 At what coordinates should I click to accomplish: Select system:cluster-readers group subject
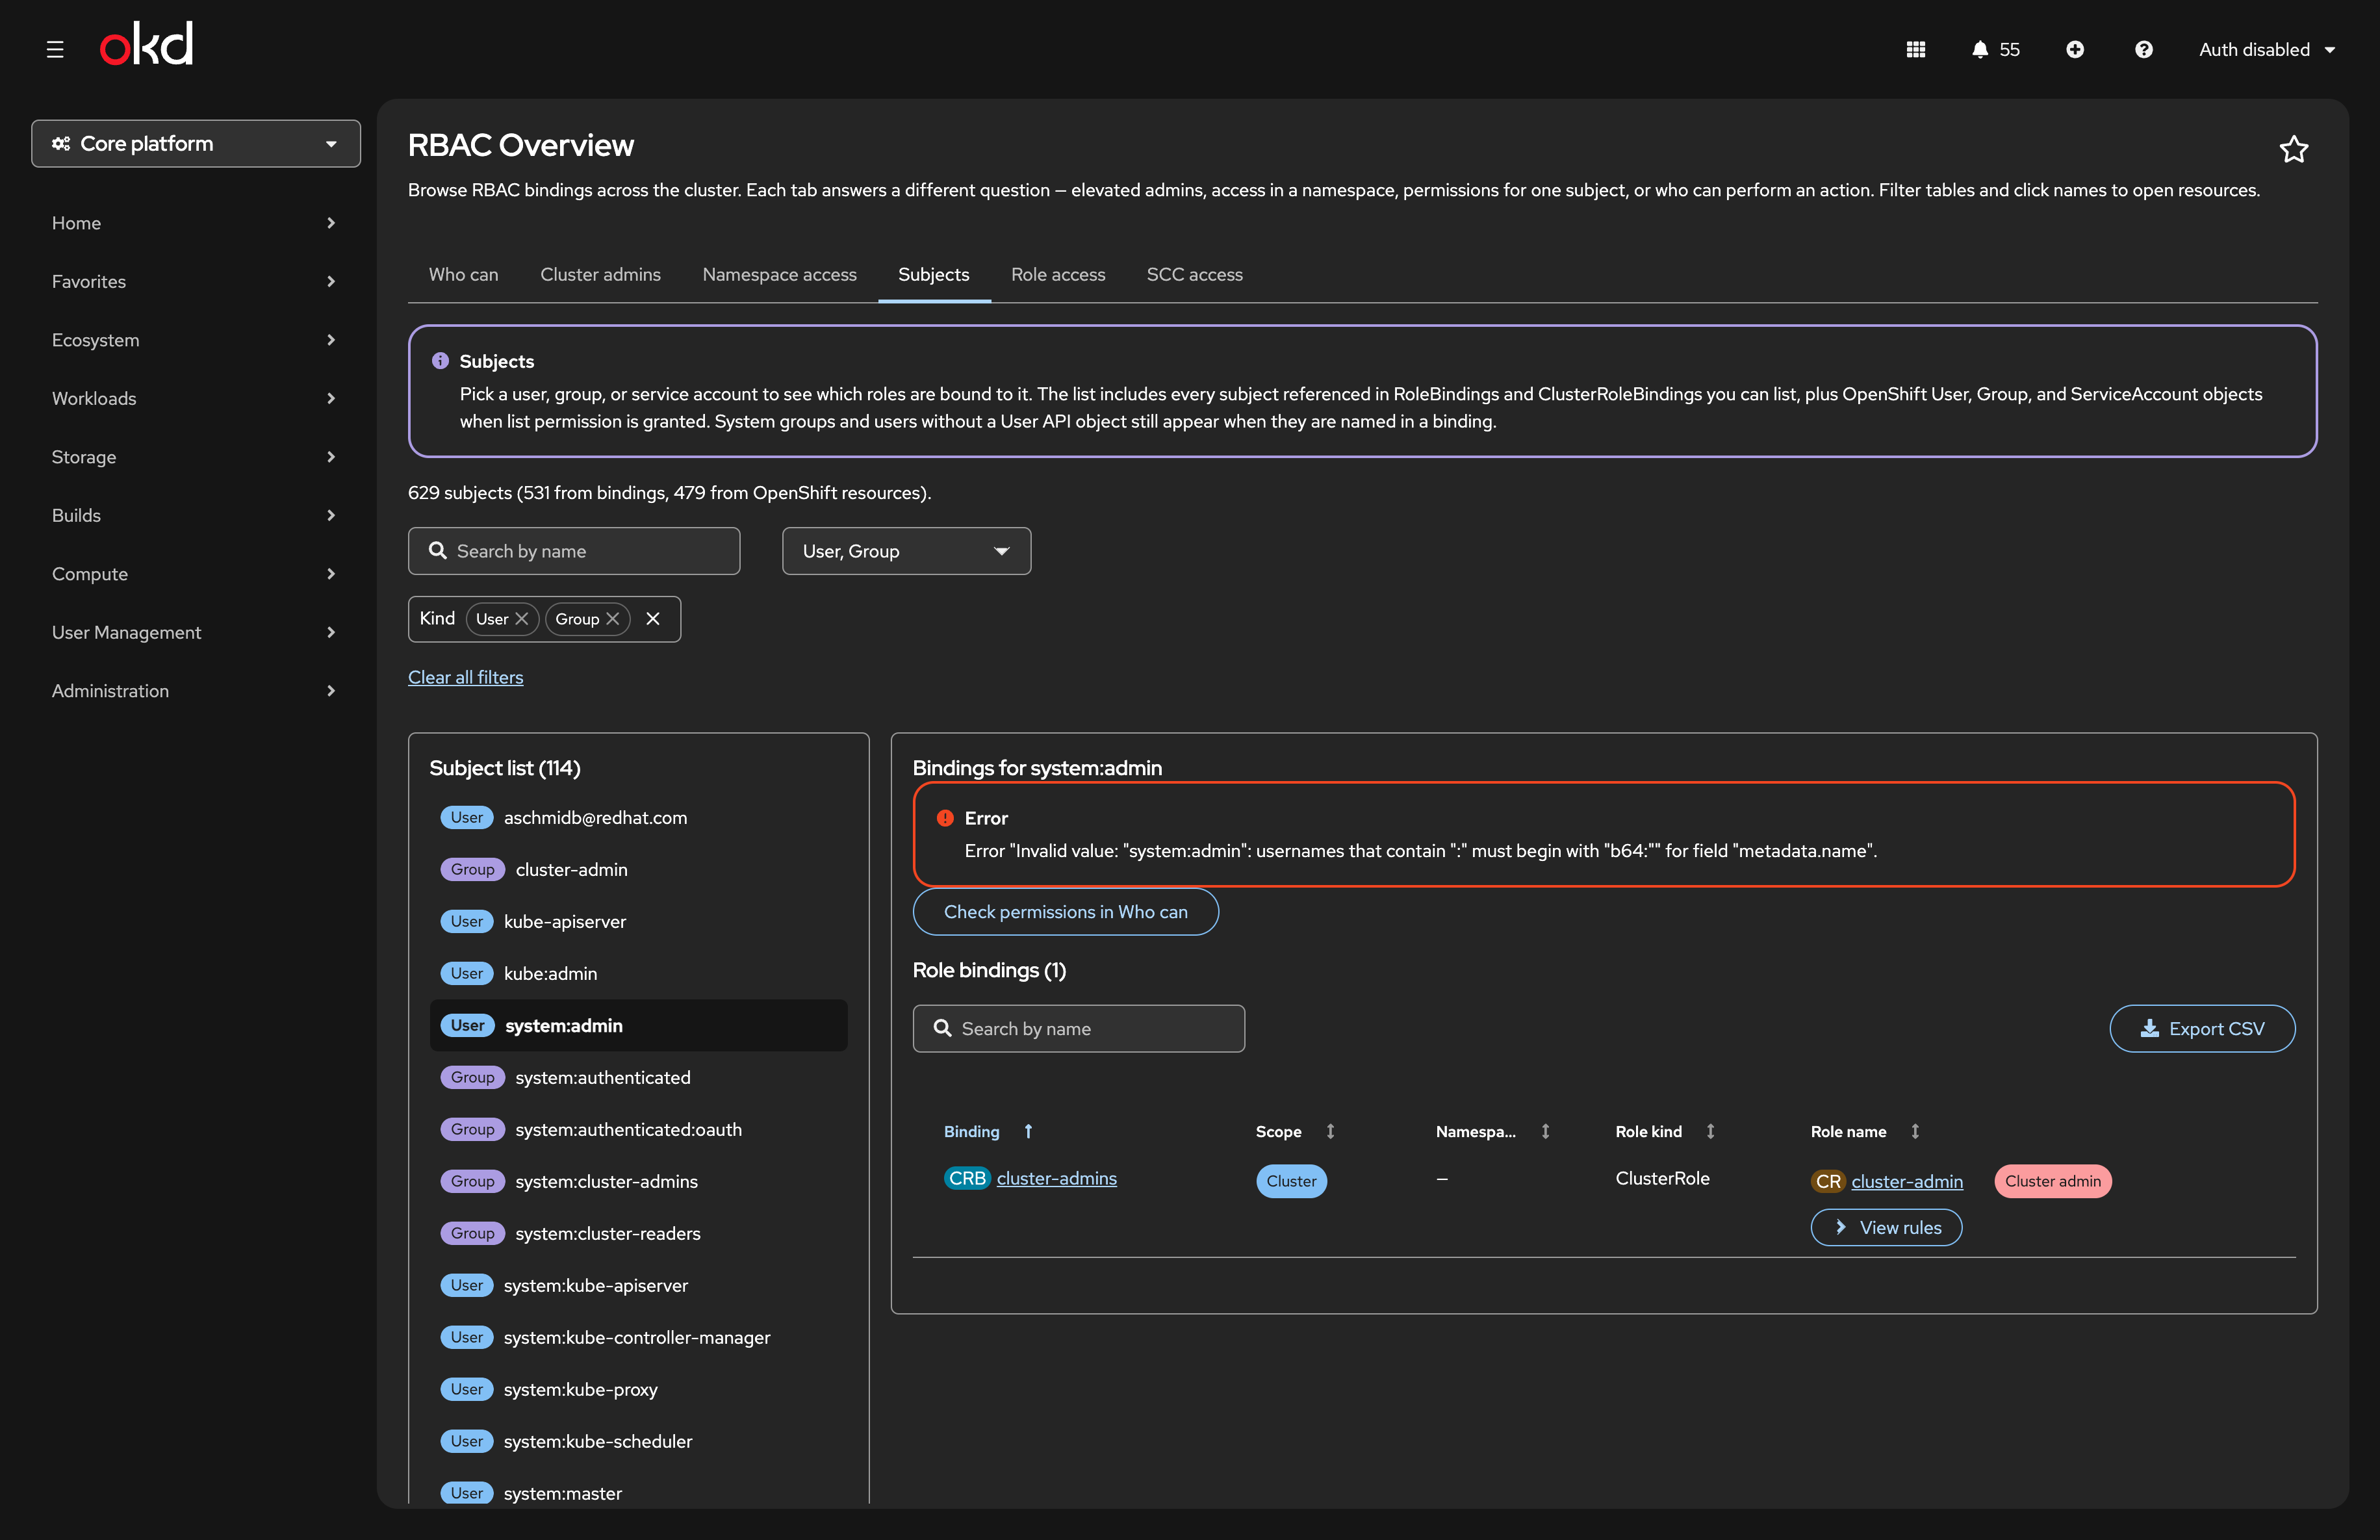[x=638, y=1233]
